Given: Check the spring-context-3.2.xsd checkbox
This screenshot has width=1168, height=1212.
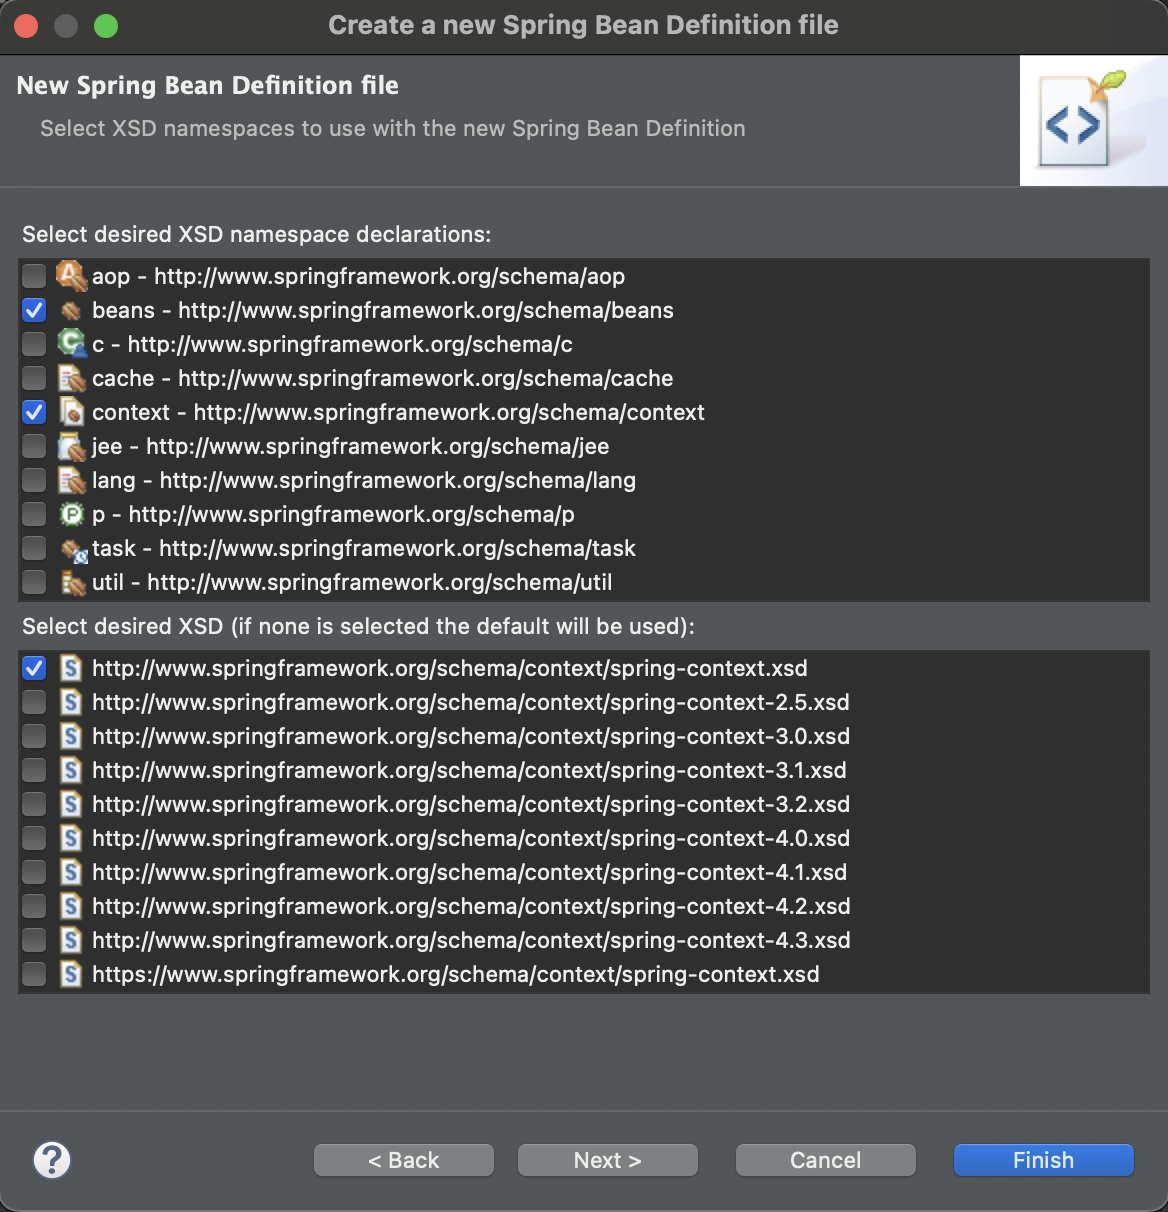Looking at the screenshot, I should (34, 804).
